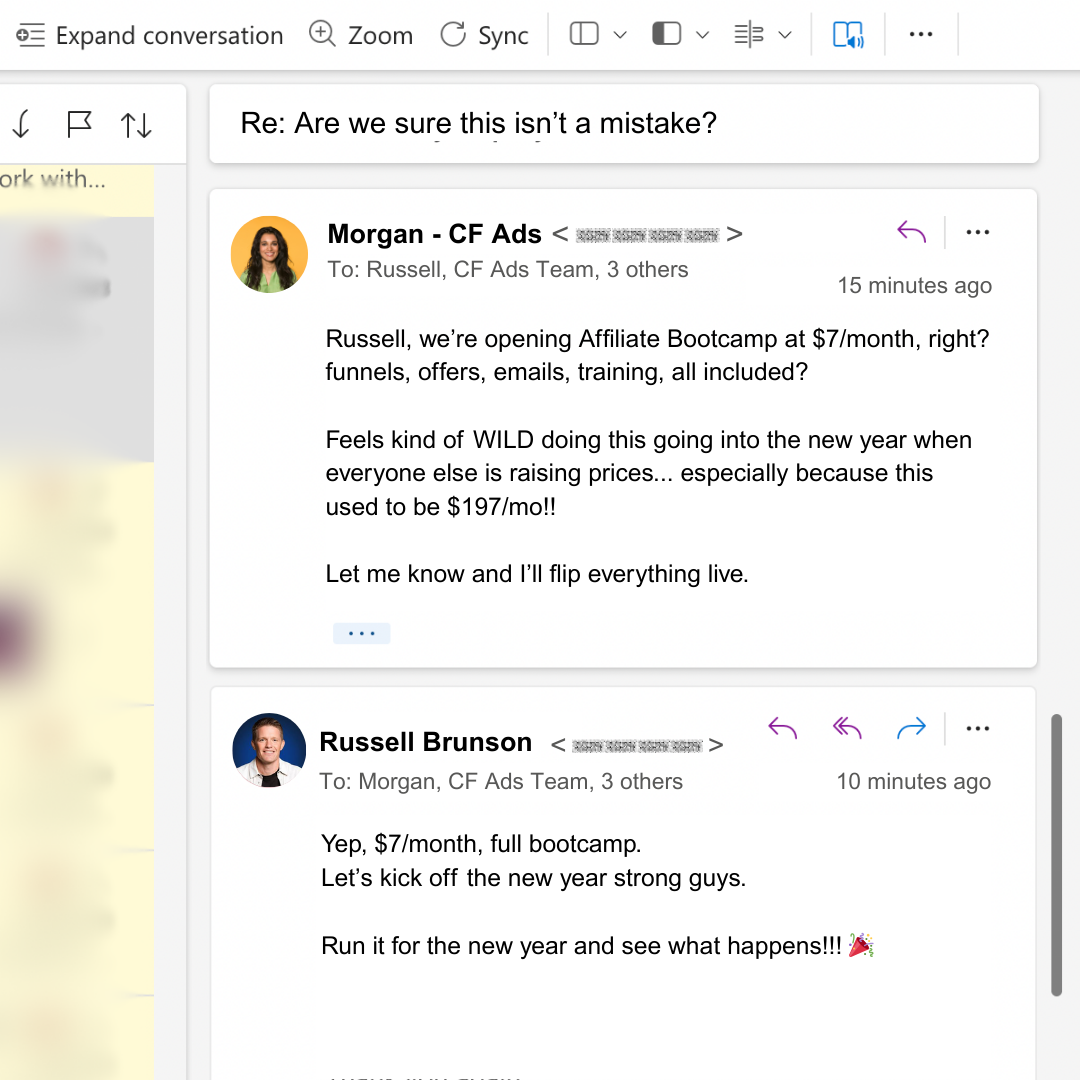Click recipients line 'To: Morgan, CF Ads Team'

coord(501,782)
